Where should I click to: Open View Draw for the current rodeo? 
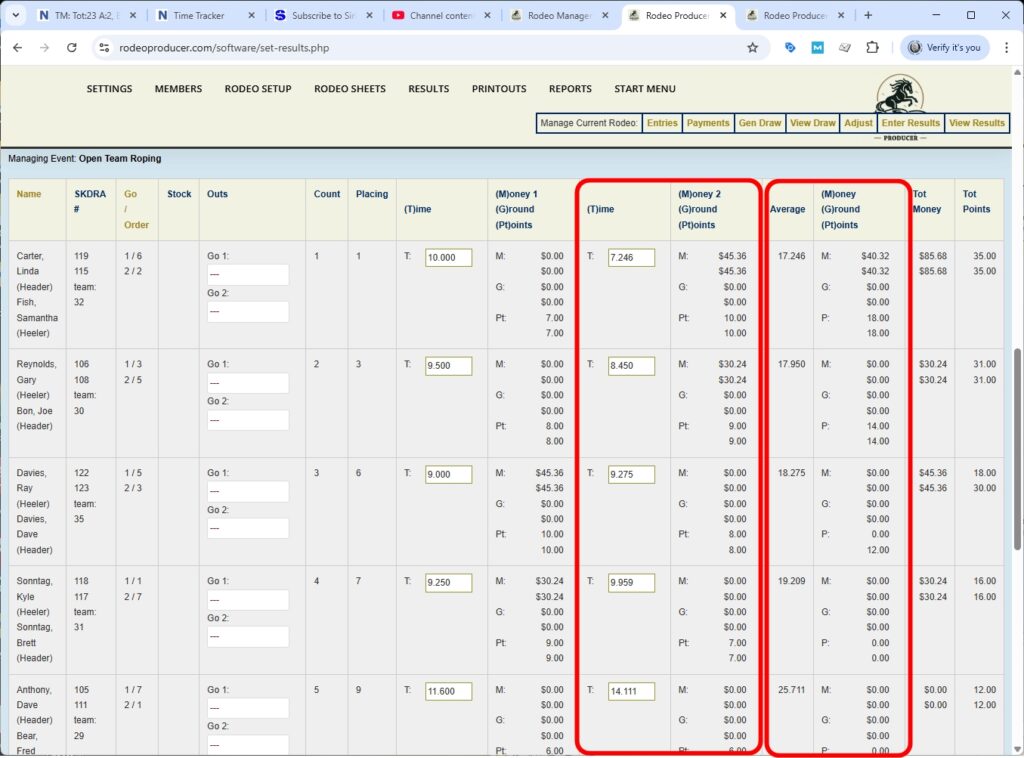812,123
